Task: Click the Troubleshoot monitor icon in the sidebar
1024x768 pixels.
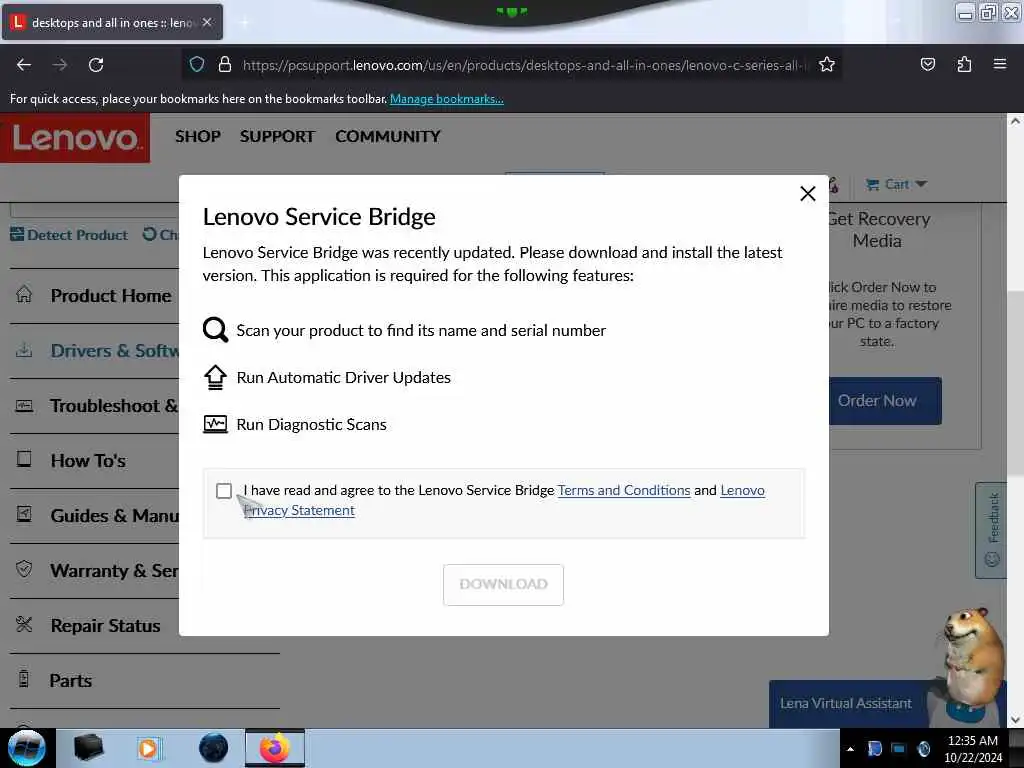Action: [x=24, y=406]
